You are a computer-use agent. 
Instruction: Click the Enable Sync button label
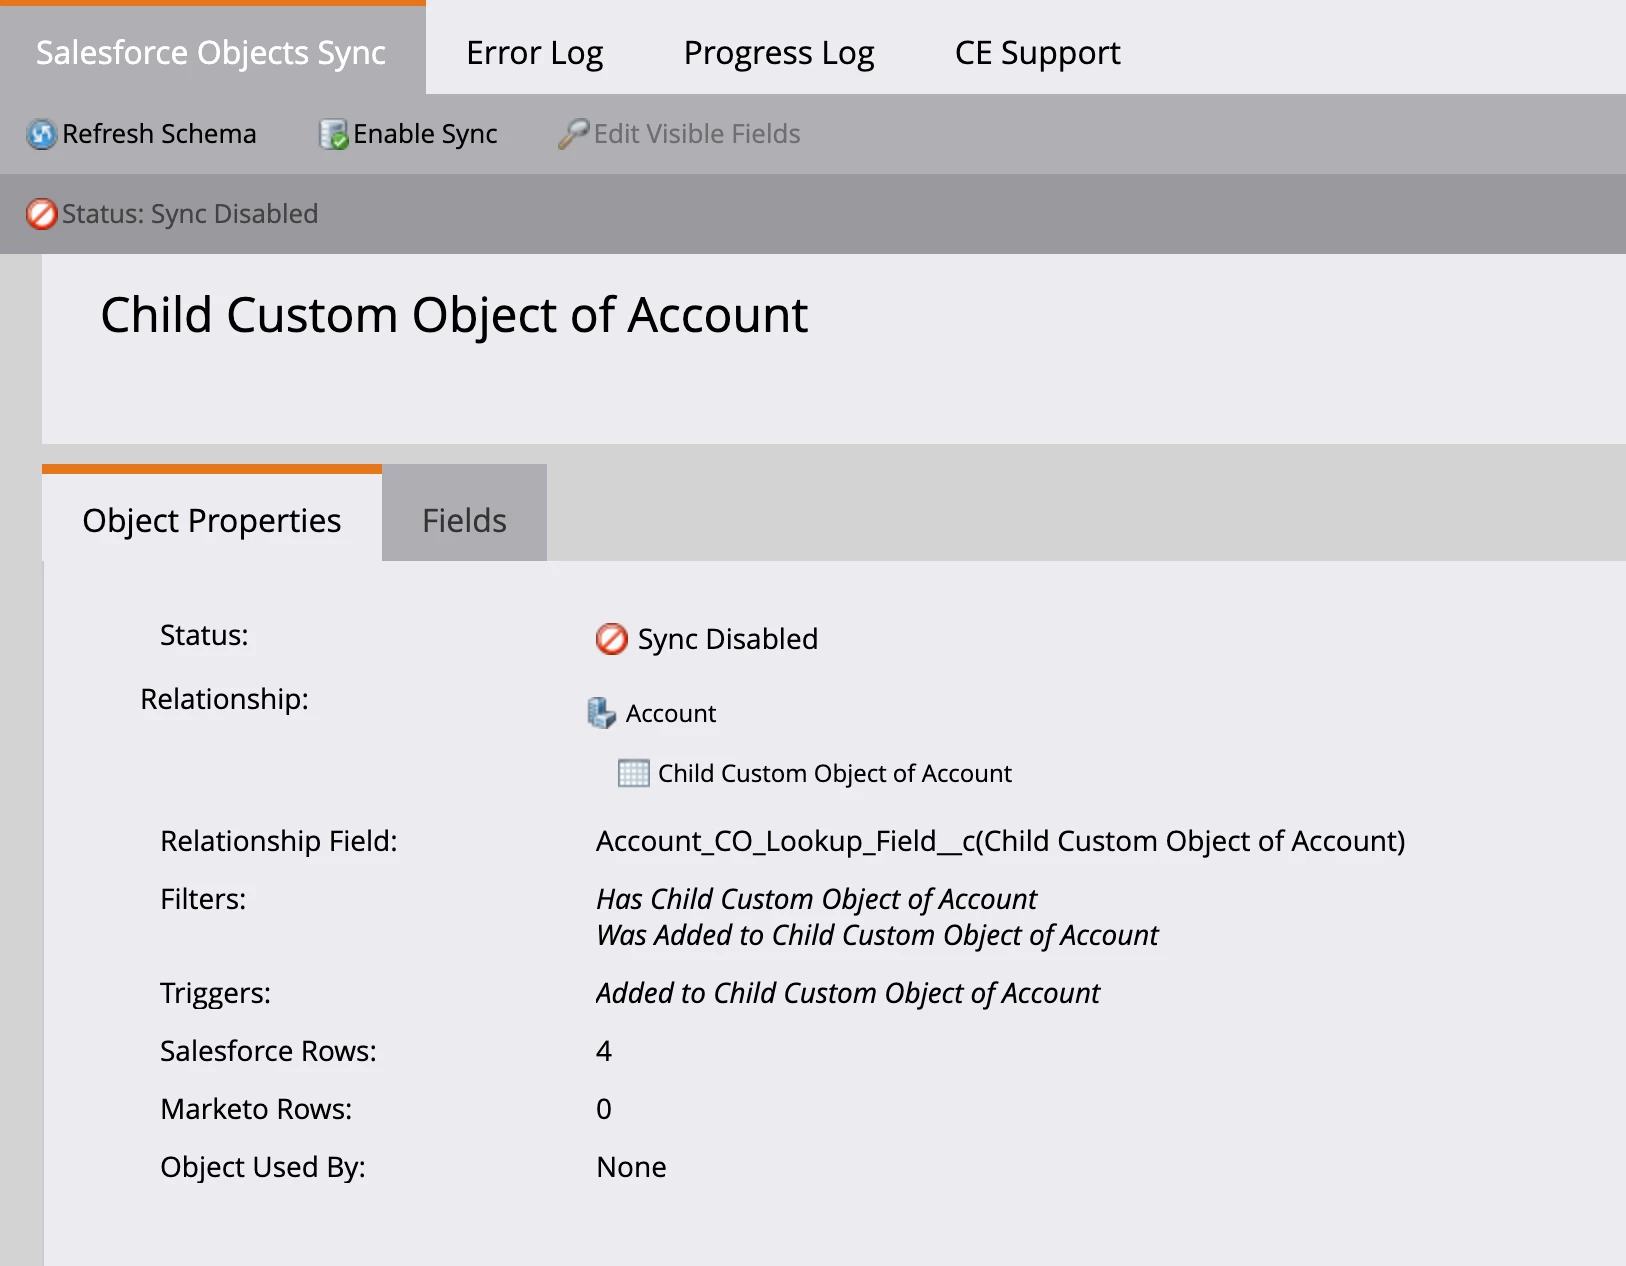425,134
